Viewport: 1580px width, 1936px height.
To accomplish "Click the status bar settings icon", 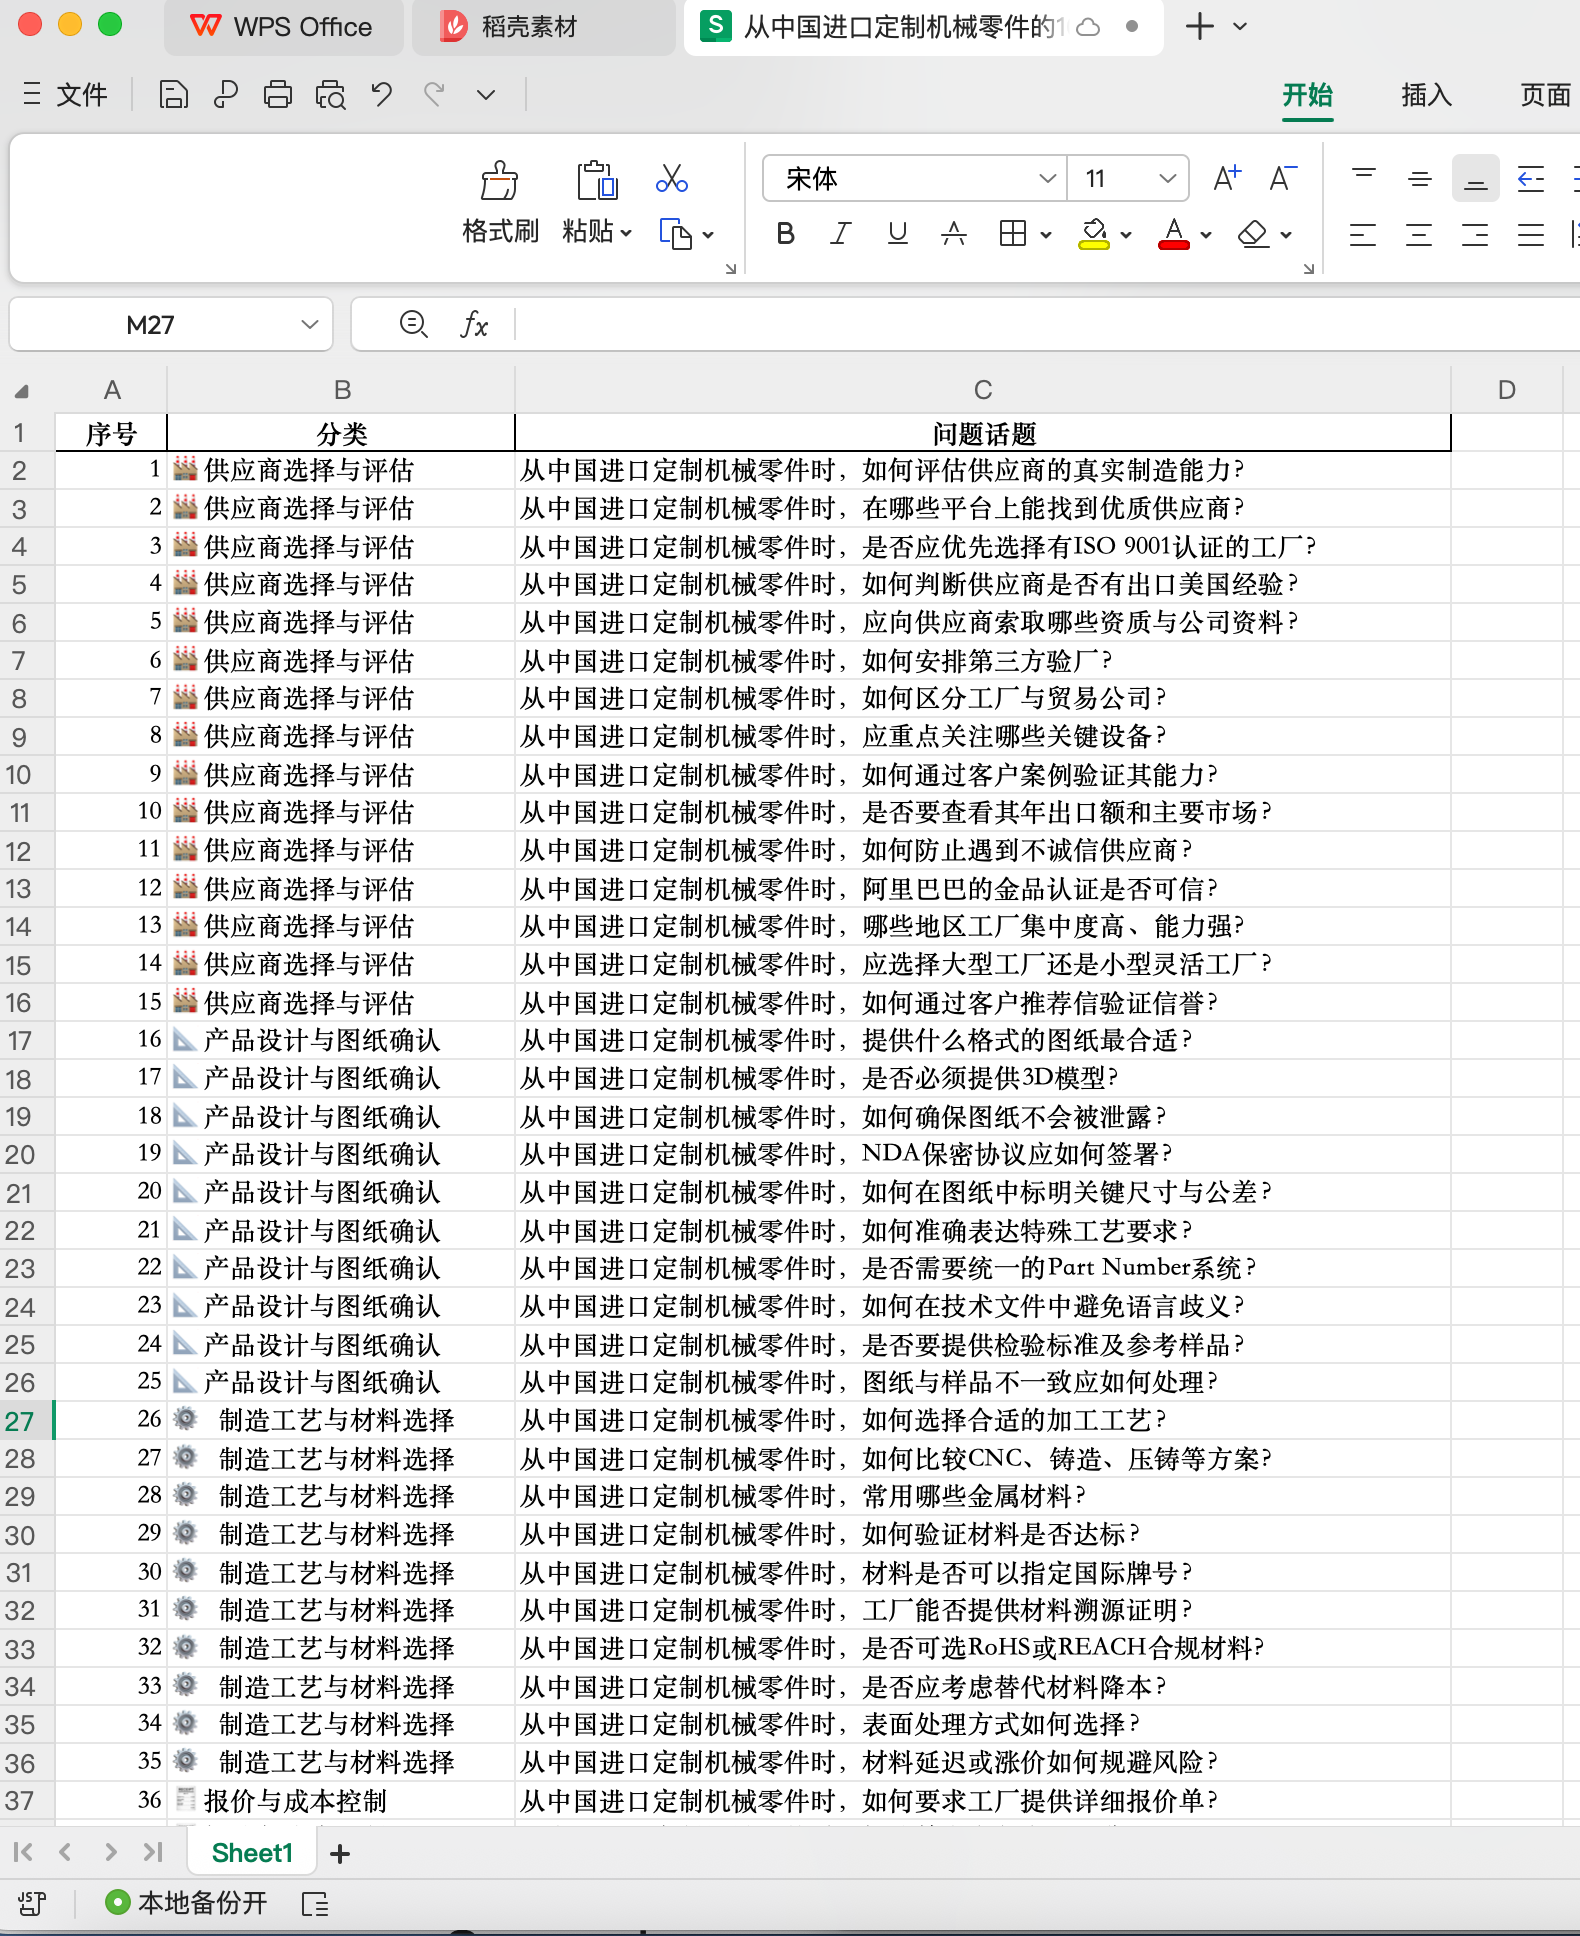I will click(32, 1903).
